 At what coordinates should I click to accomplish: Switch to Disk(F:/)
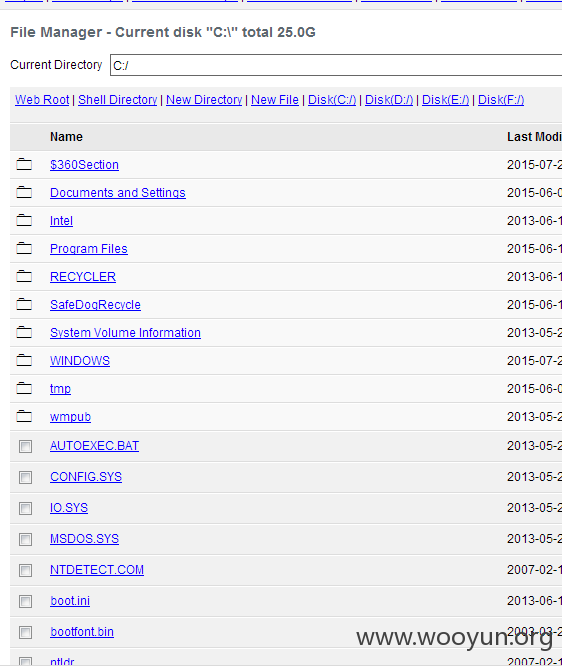[501, 100]
